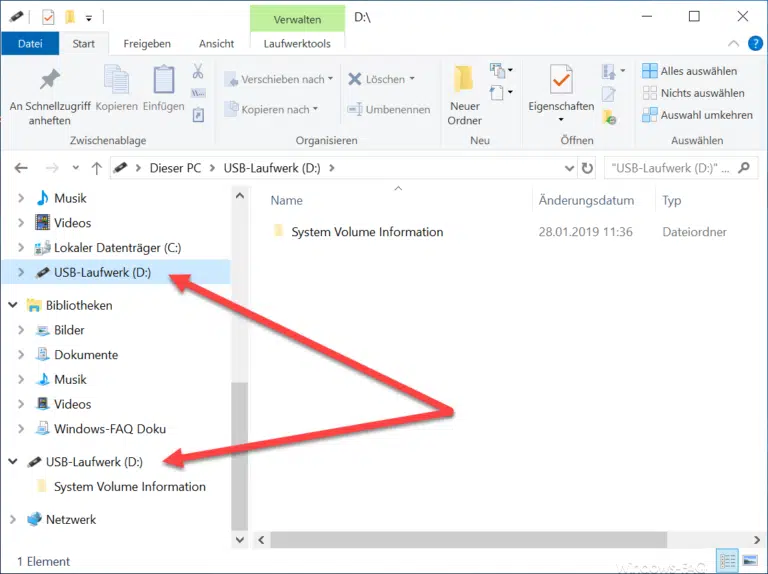This screenshot has width=768, height=574.
Task: Switch to the Ansicht ribbon tab
Action: [216, 43]
